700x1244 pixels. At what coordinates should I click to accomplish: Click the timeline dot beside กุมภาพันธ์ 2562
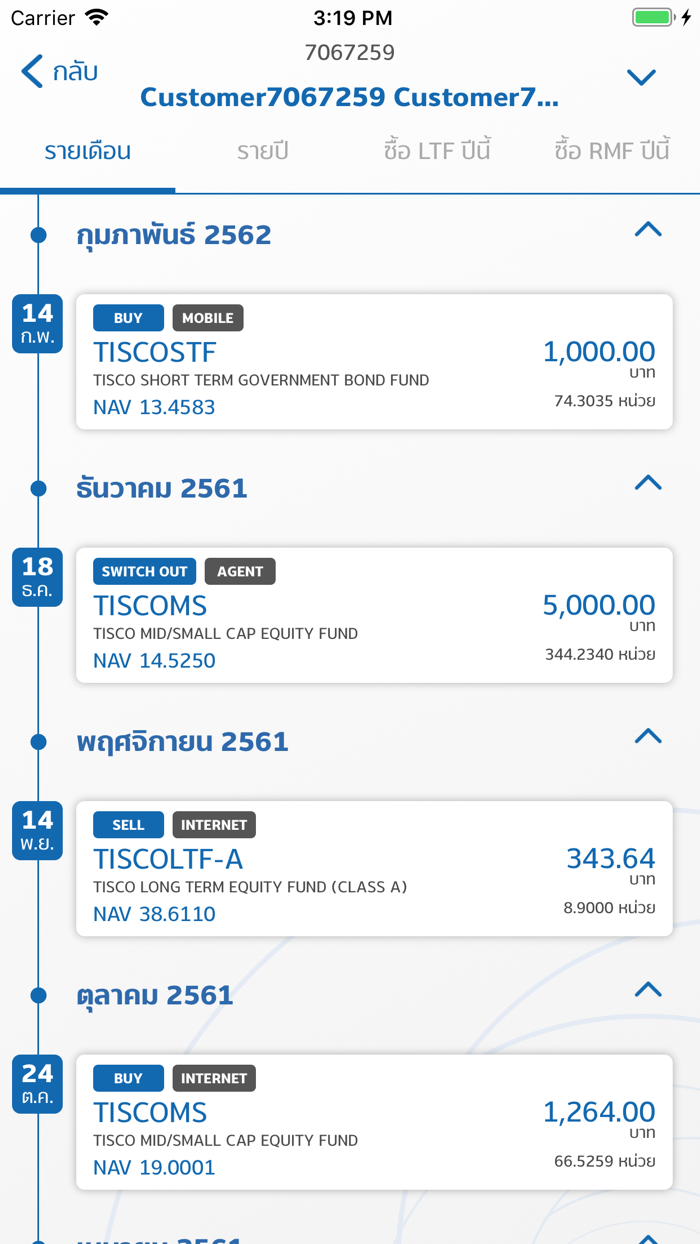click(38, 234)
